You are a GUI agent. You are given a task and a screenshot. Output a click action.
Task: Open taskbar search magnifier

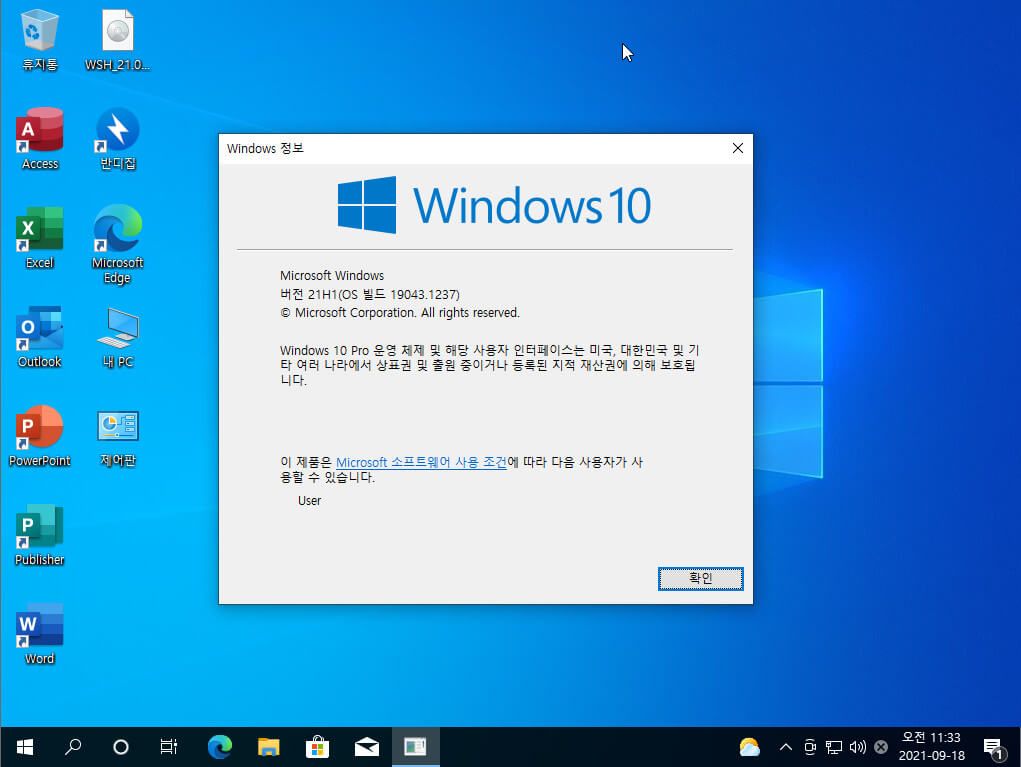(73, 747)
